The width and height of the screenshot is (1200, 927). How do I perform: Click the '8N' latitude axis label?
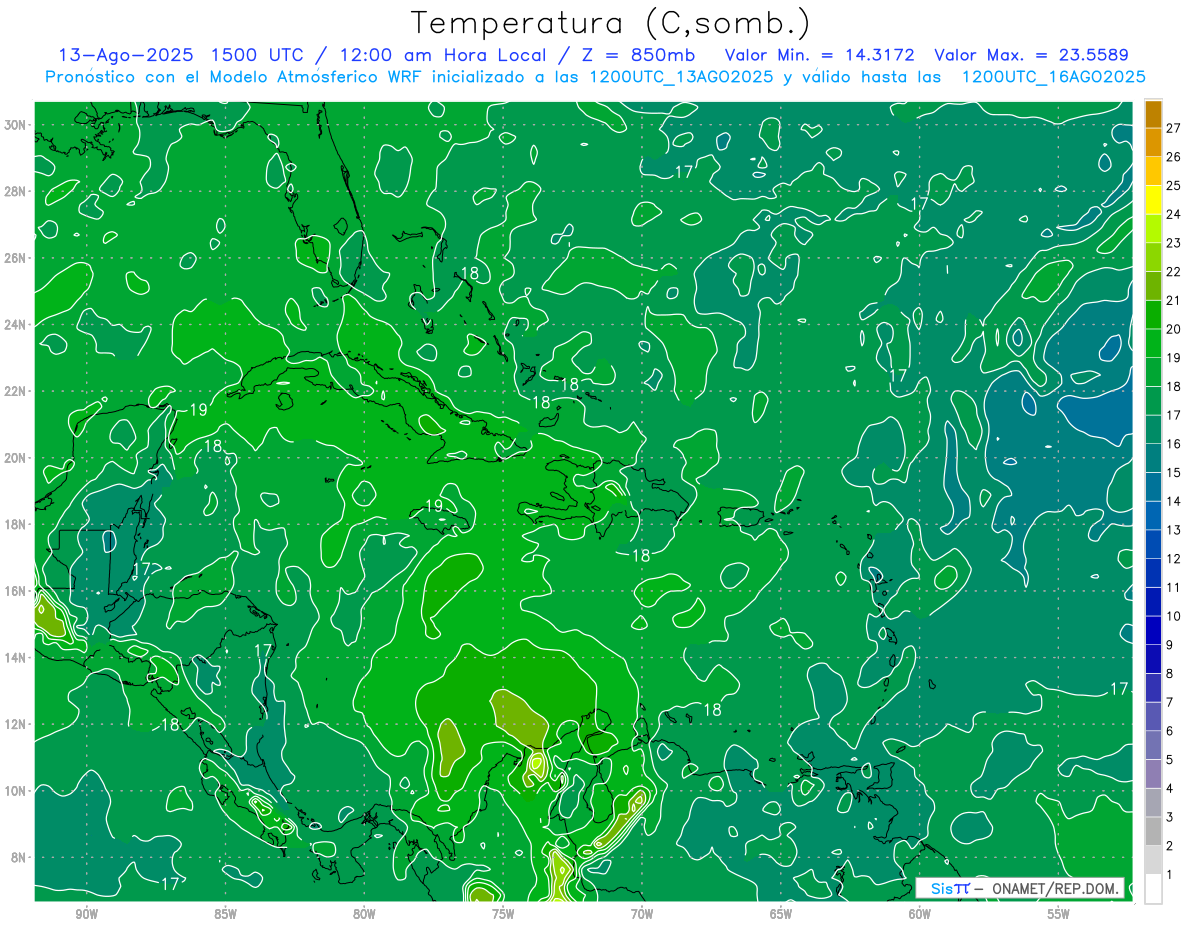click(x=19, y=858)
